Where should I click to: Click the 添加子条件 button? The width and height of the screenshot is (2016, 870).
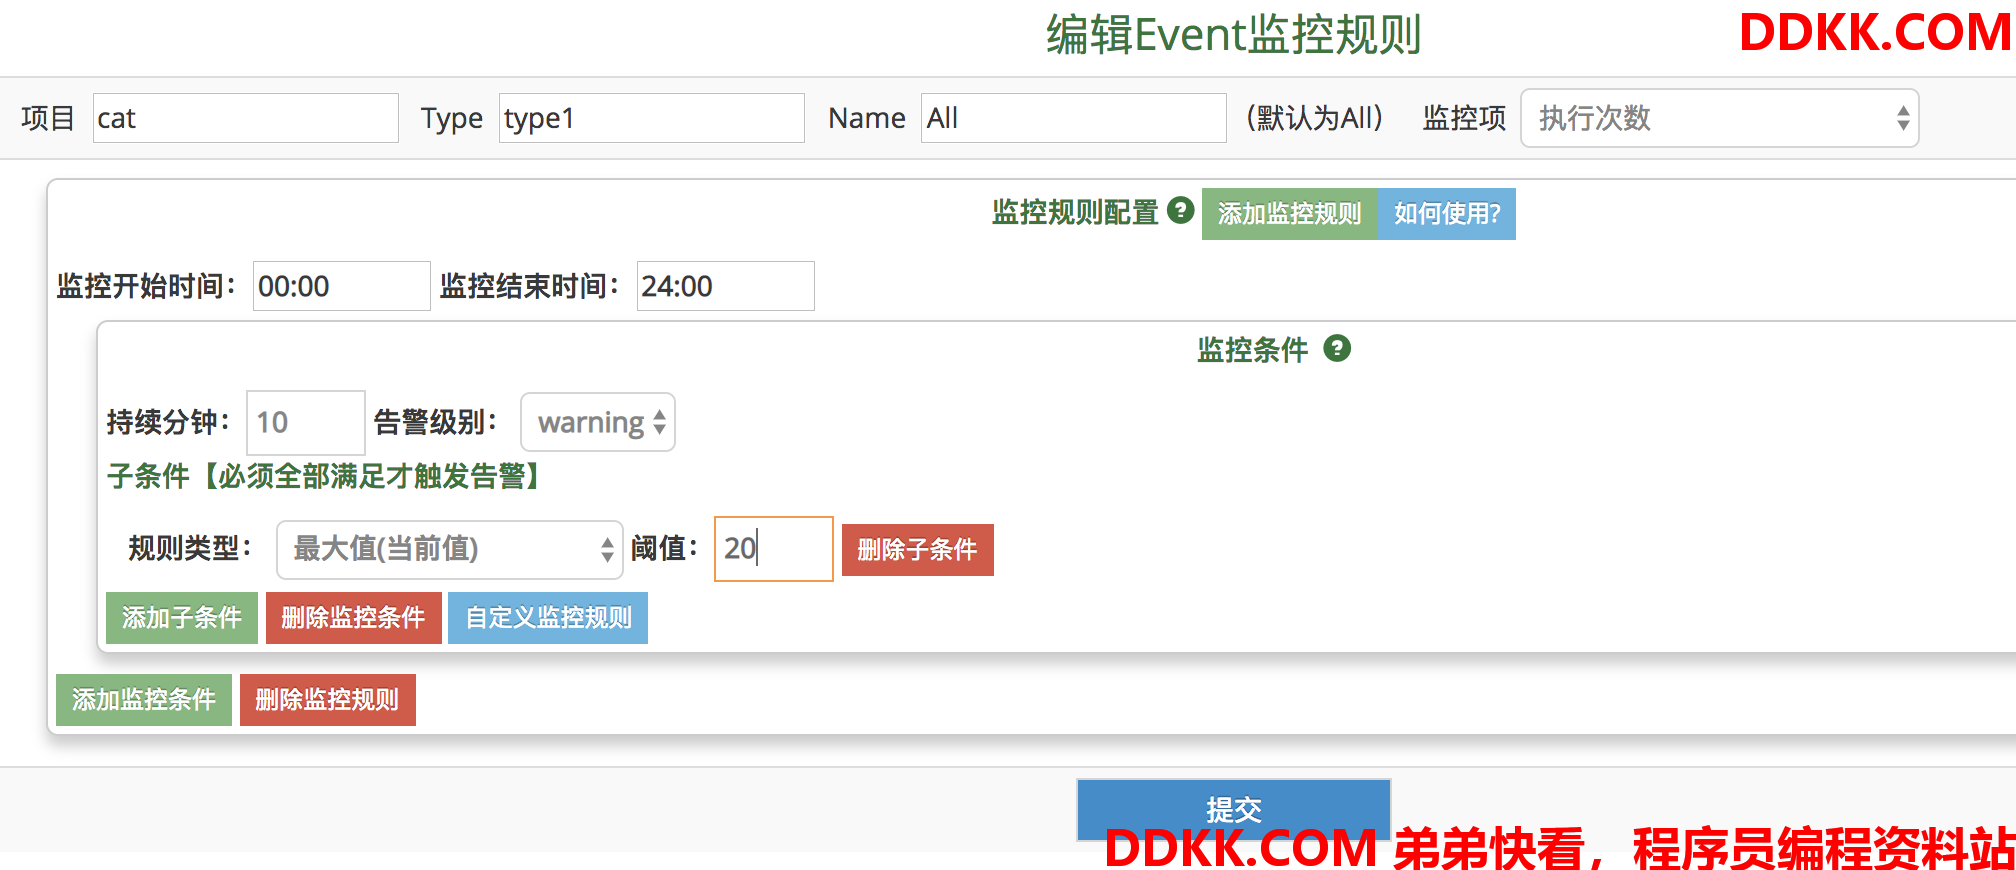pos(182,618)
